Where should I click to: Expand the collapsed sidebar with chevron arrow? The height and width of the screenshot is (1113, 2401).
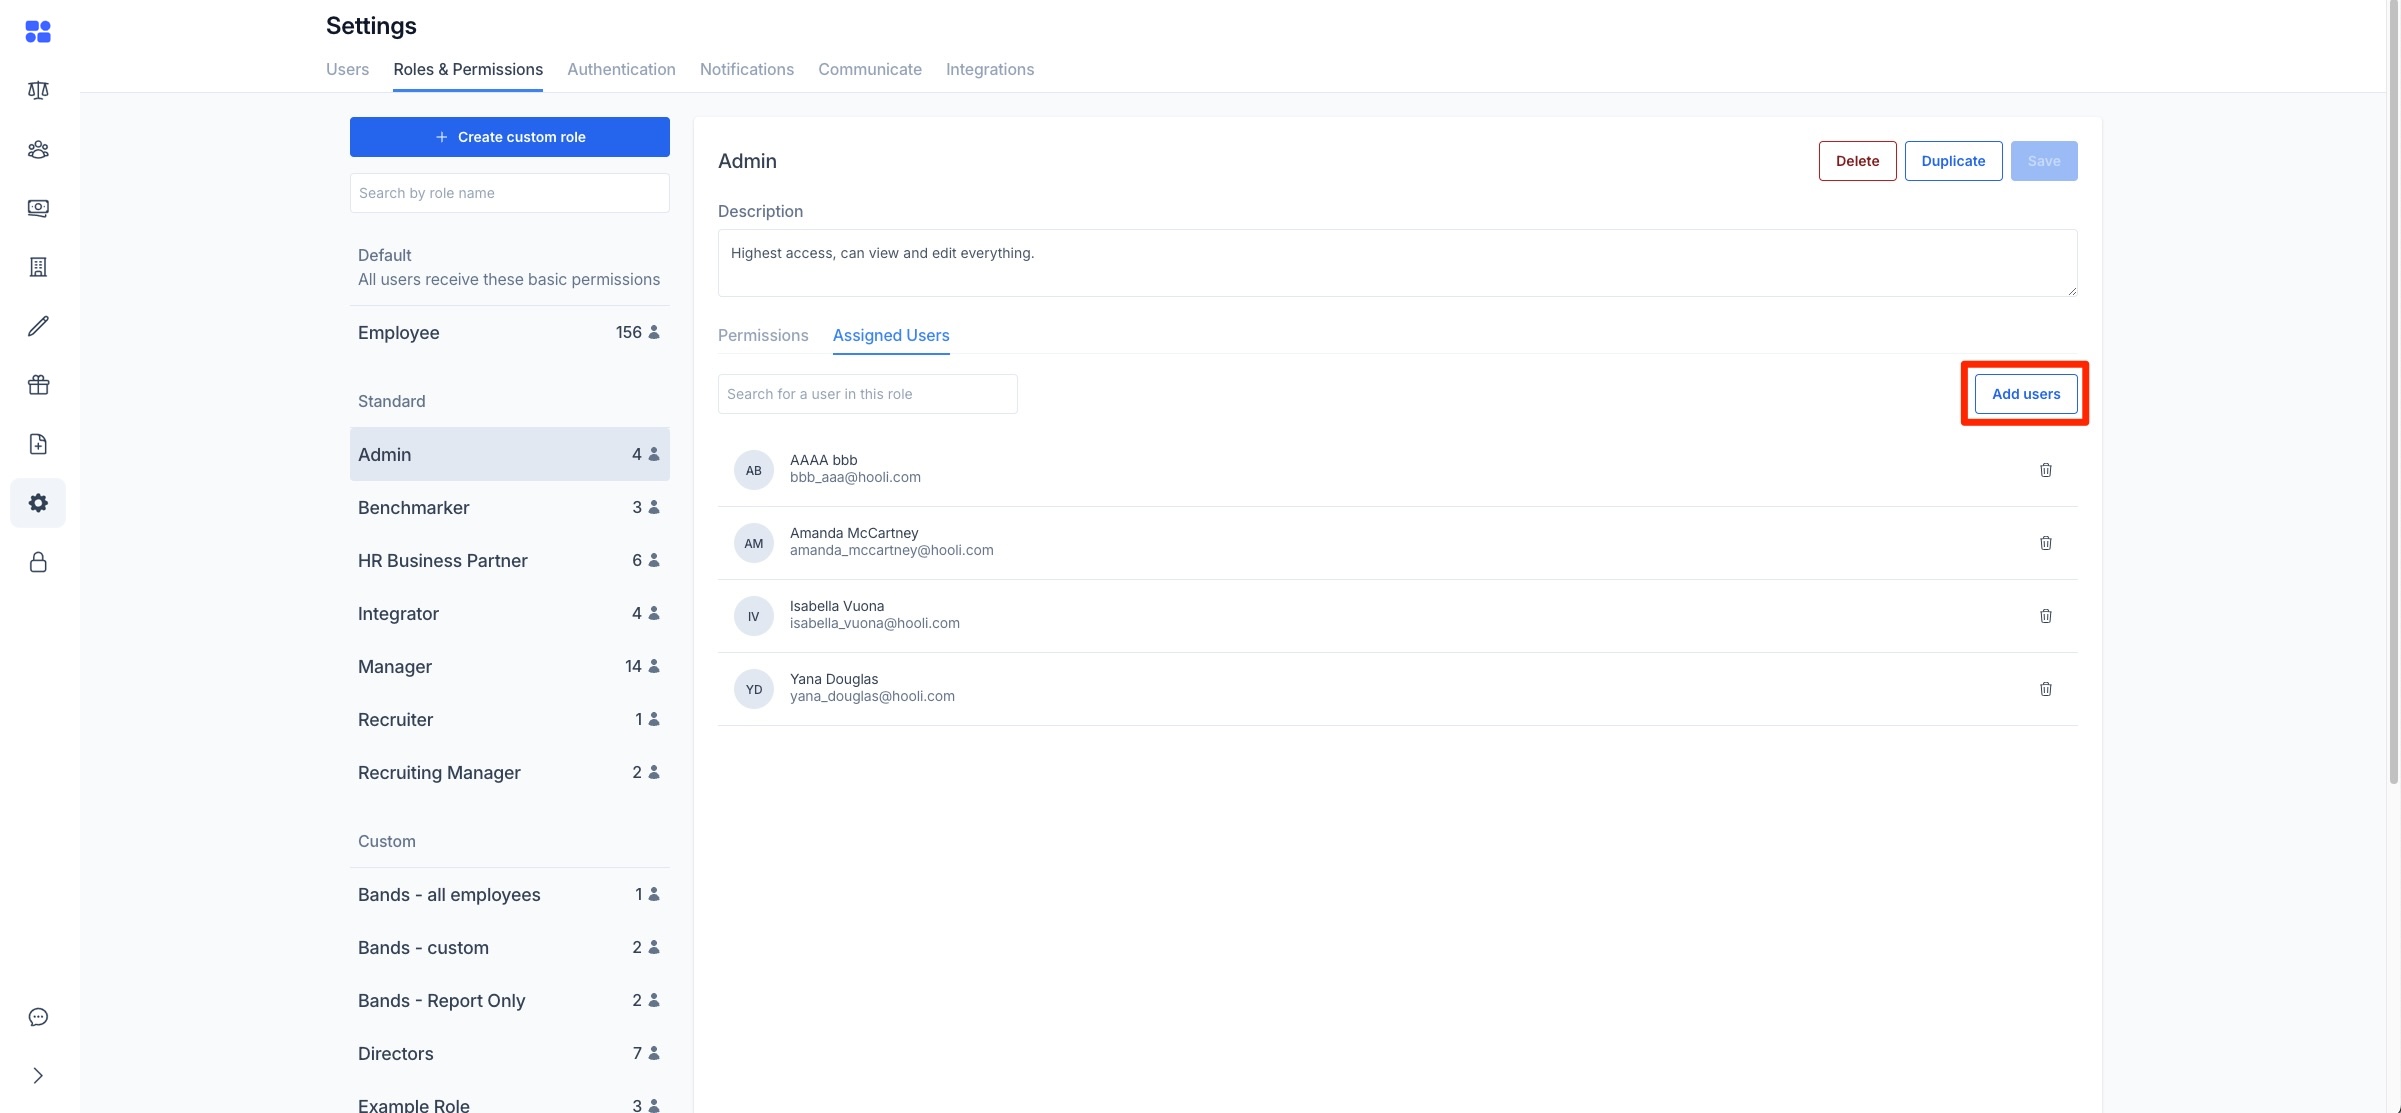[38, 1075]
